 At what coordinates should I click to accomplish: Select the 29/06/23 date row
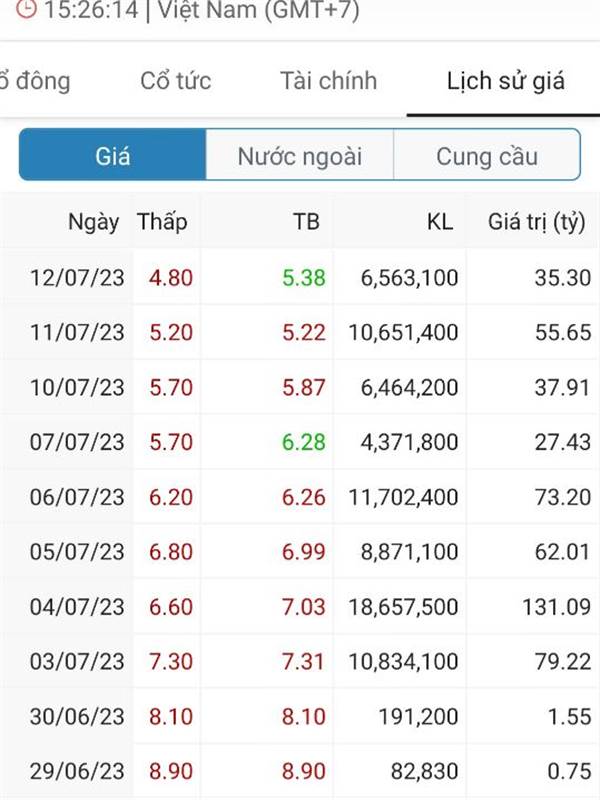point(300,771)
